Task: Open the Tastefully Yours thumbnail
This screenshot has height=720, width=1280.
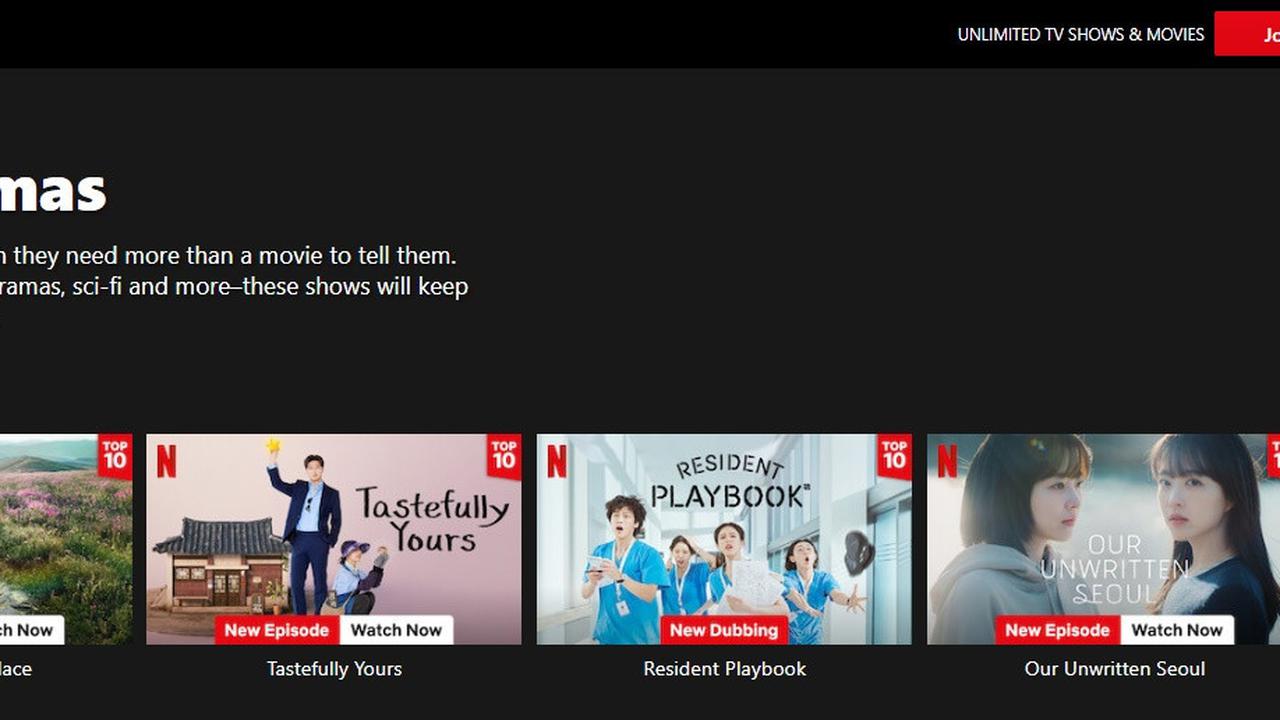Action: 334,539
